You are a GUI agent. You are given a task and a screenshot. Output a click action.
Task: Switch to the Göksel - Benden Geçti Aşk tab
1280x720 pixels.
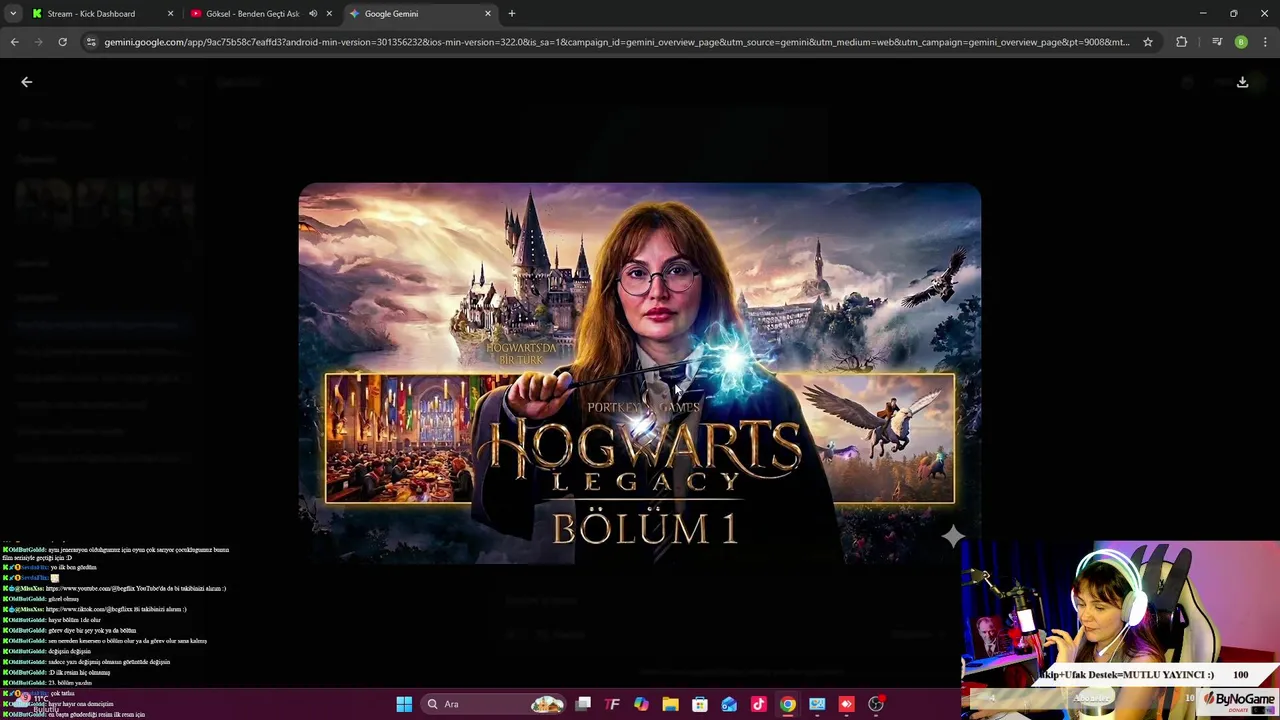[252, 14]
